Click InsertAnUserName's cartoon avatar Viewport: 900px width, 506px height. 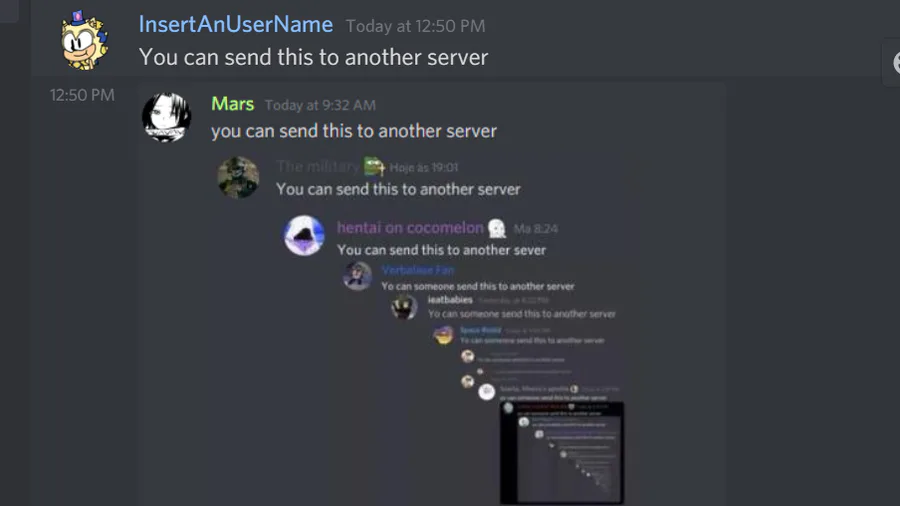click(84, 41)
